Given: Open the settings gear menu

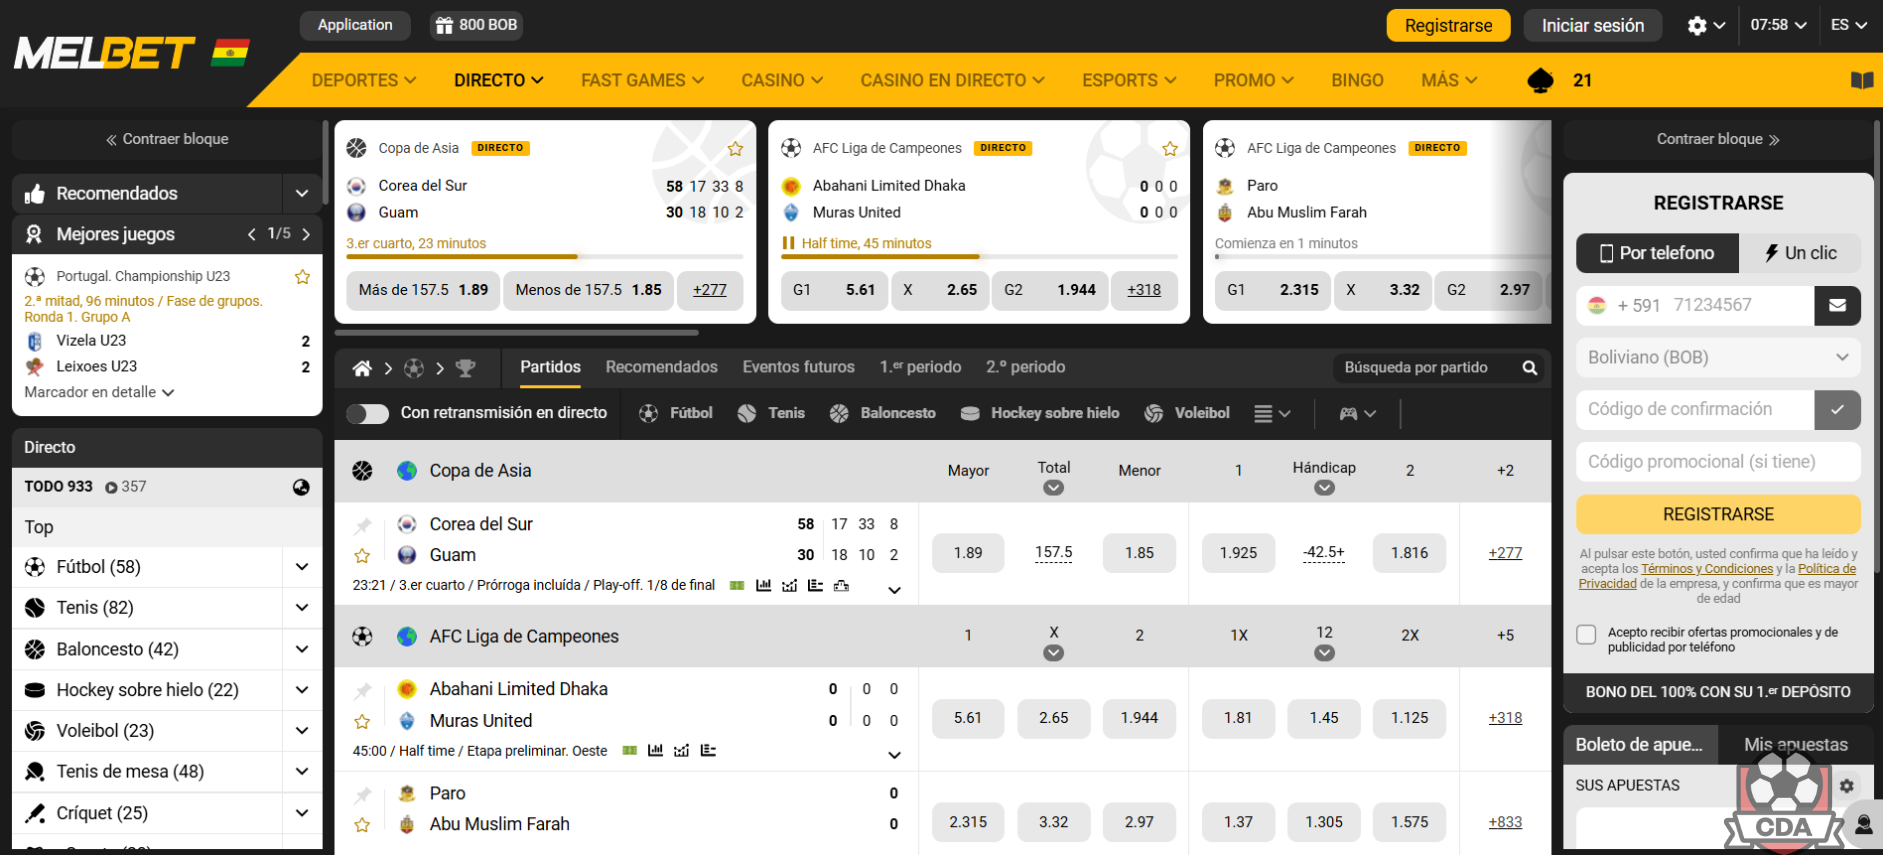Looking at the screenshot, I should 1705,25.
